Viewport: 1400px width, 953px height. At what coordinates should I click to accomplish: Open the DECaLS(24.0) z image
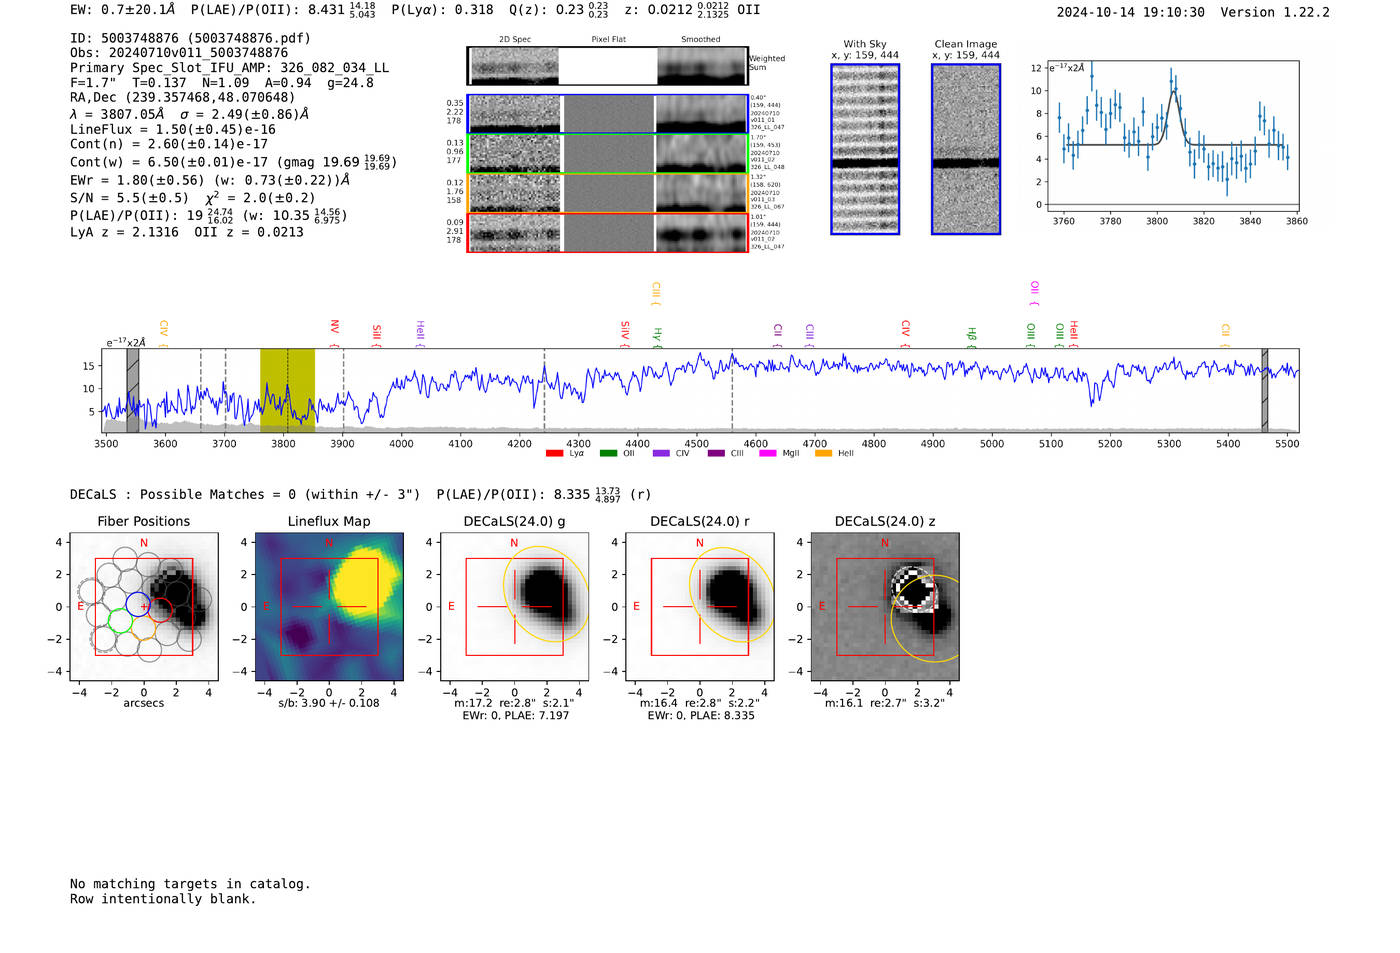(885, 607)
